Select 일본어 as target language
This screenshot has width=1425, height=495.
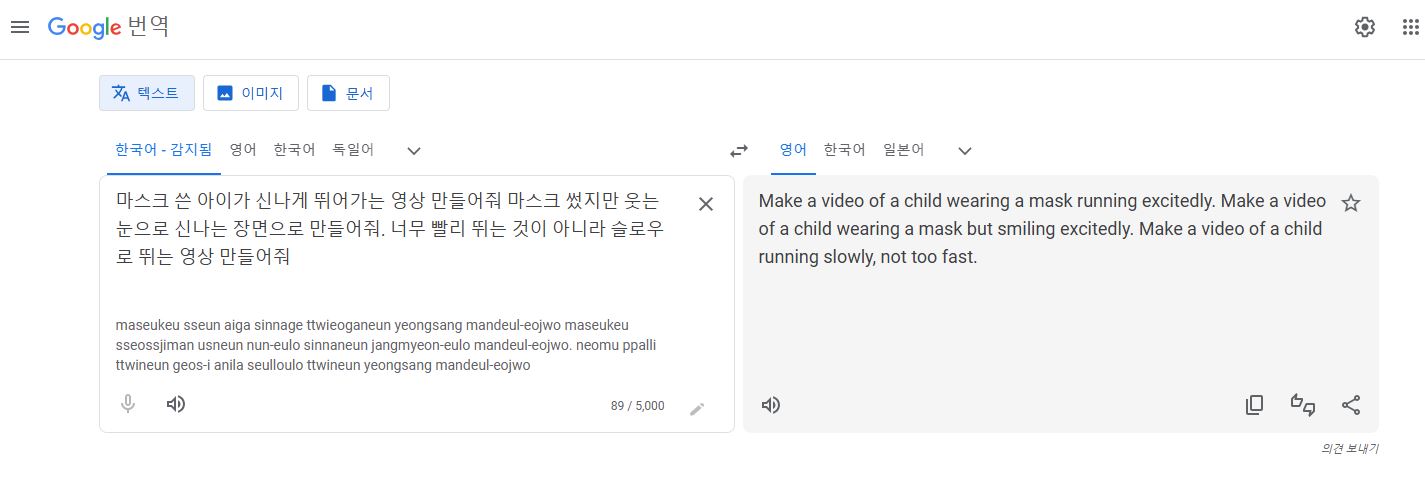click(x=903, y=150)
